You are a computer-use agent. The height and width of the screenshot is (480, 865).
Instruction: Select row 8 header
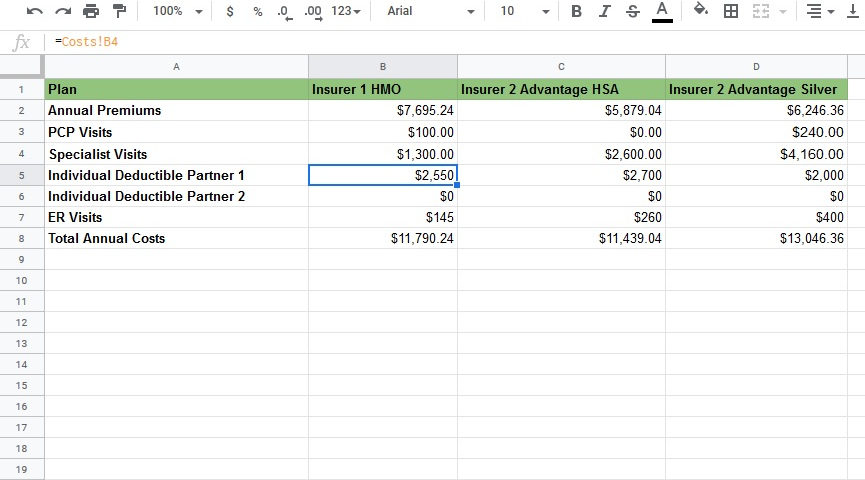click(22, 238)
